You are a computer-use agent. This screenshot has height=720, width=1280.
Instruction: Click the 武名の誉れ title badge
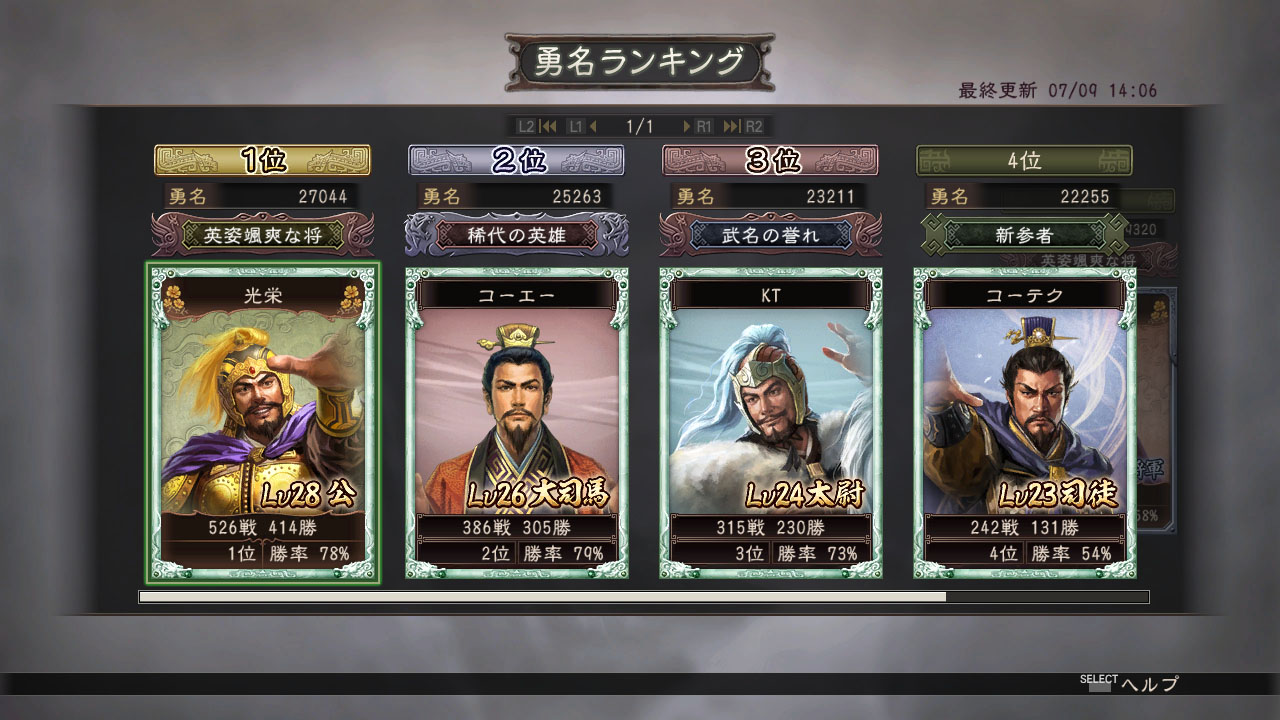tap(771, 236)
